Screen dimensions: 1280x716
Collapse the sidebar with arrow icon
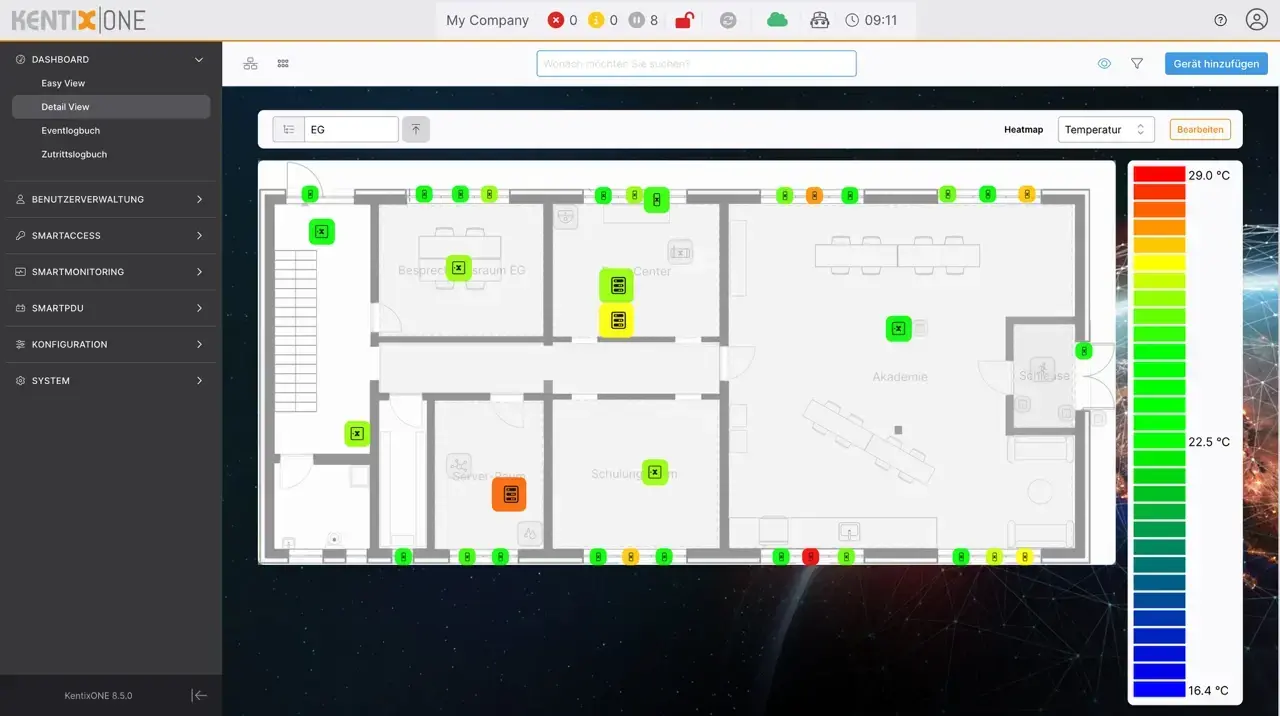[199, 695]
